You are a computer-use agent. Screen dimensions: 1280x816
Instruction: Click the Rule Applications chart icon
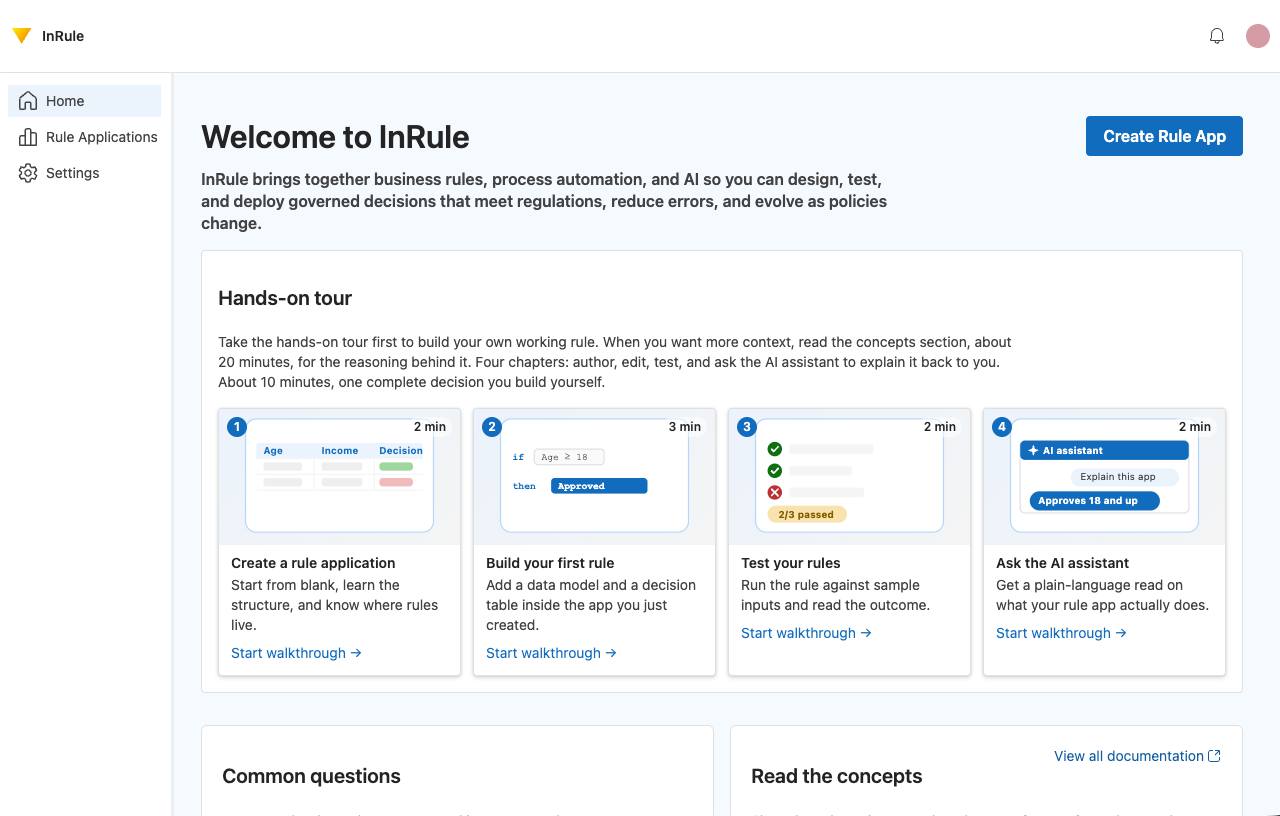(28, 137)
